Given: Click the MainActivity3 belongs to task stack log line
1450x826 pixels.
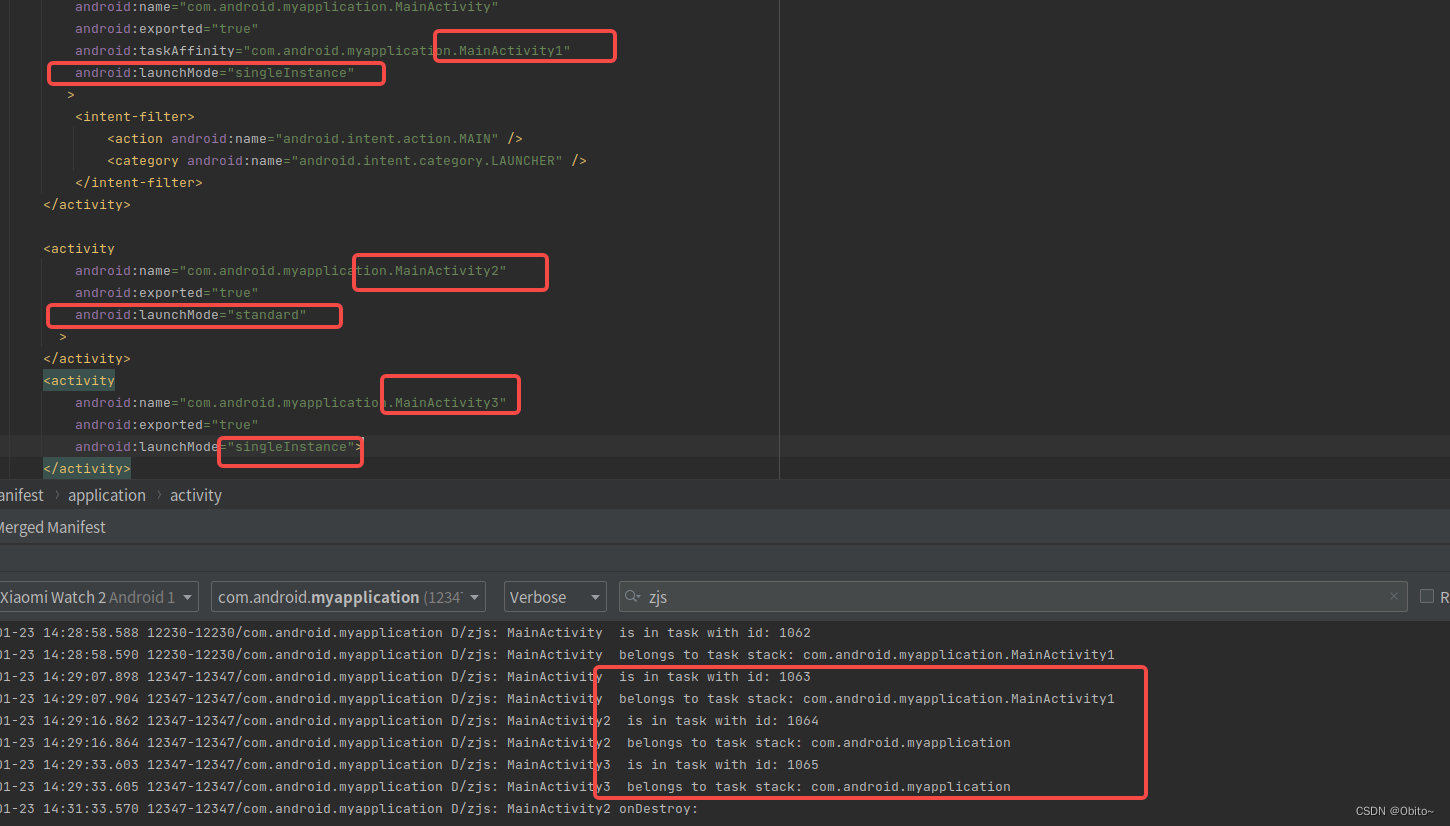Looking at the screenshot, I should click(x=505, y=787).
